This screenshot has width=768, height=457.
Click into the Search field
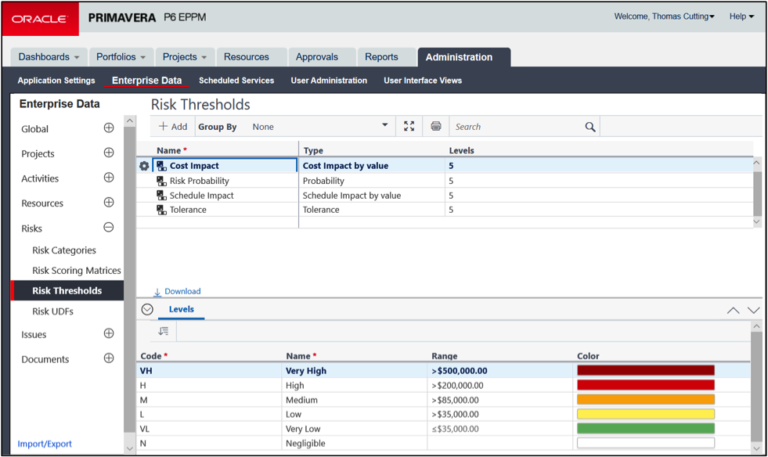pyautogui.click(x=515, y=127)
